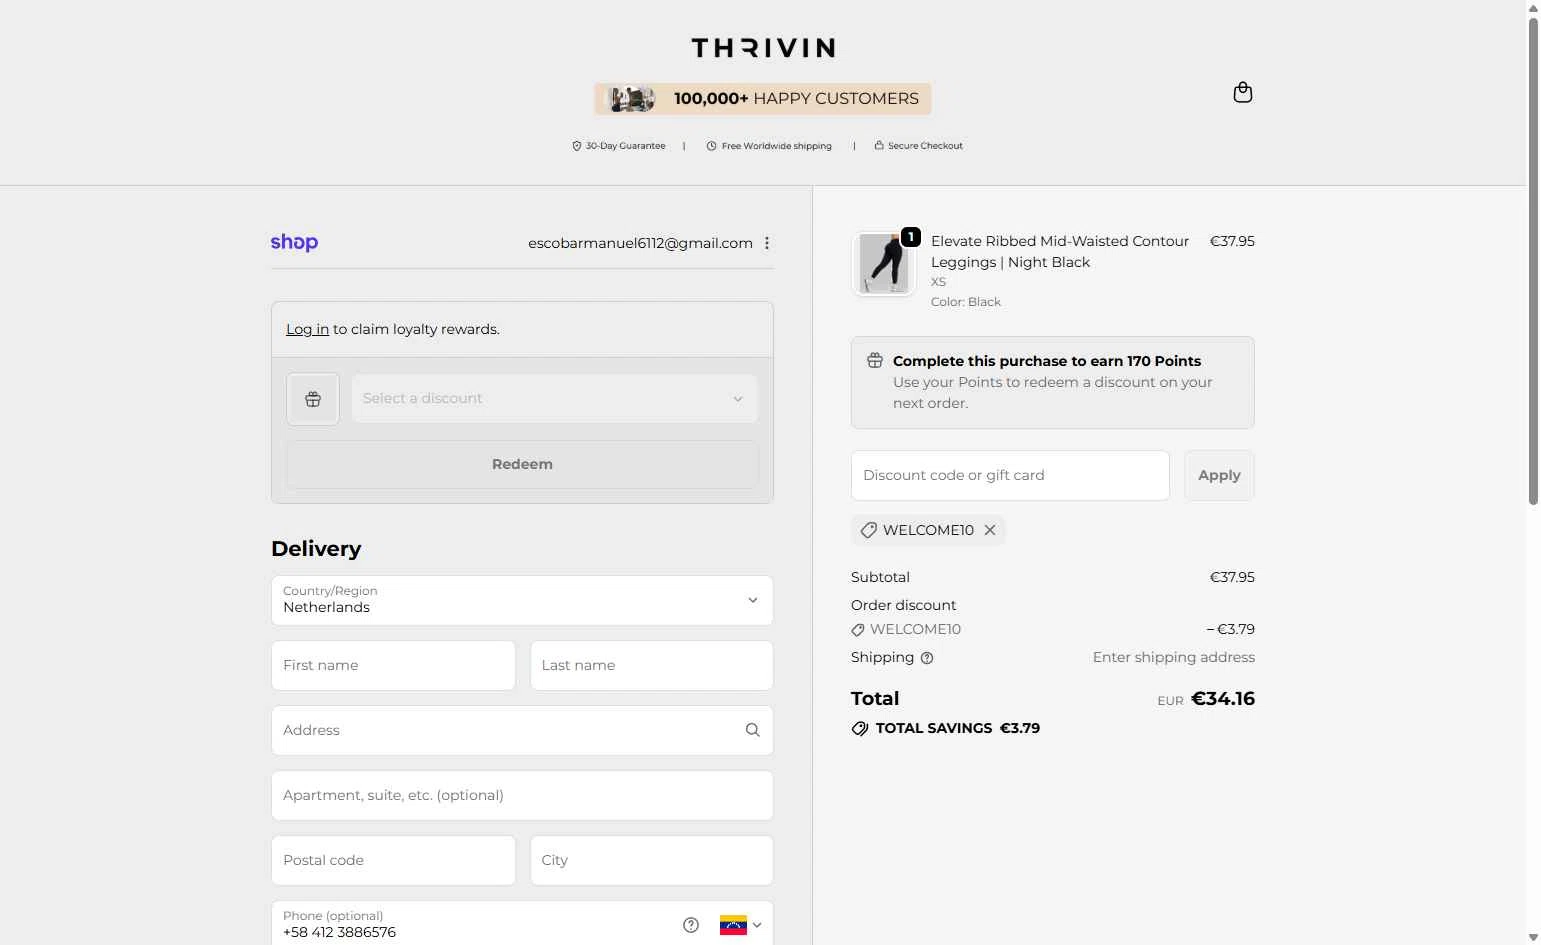Click the Redeem button
The width and height of the screenshot is (1541, 945).
click(522, 464)
